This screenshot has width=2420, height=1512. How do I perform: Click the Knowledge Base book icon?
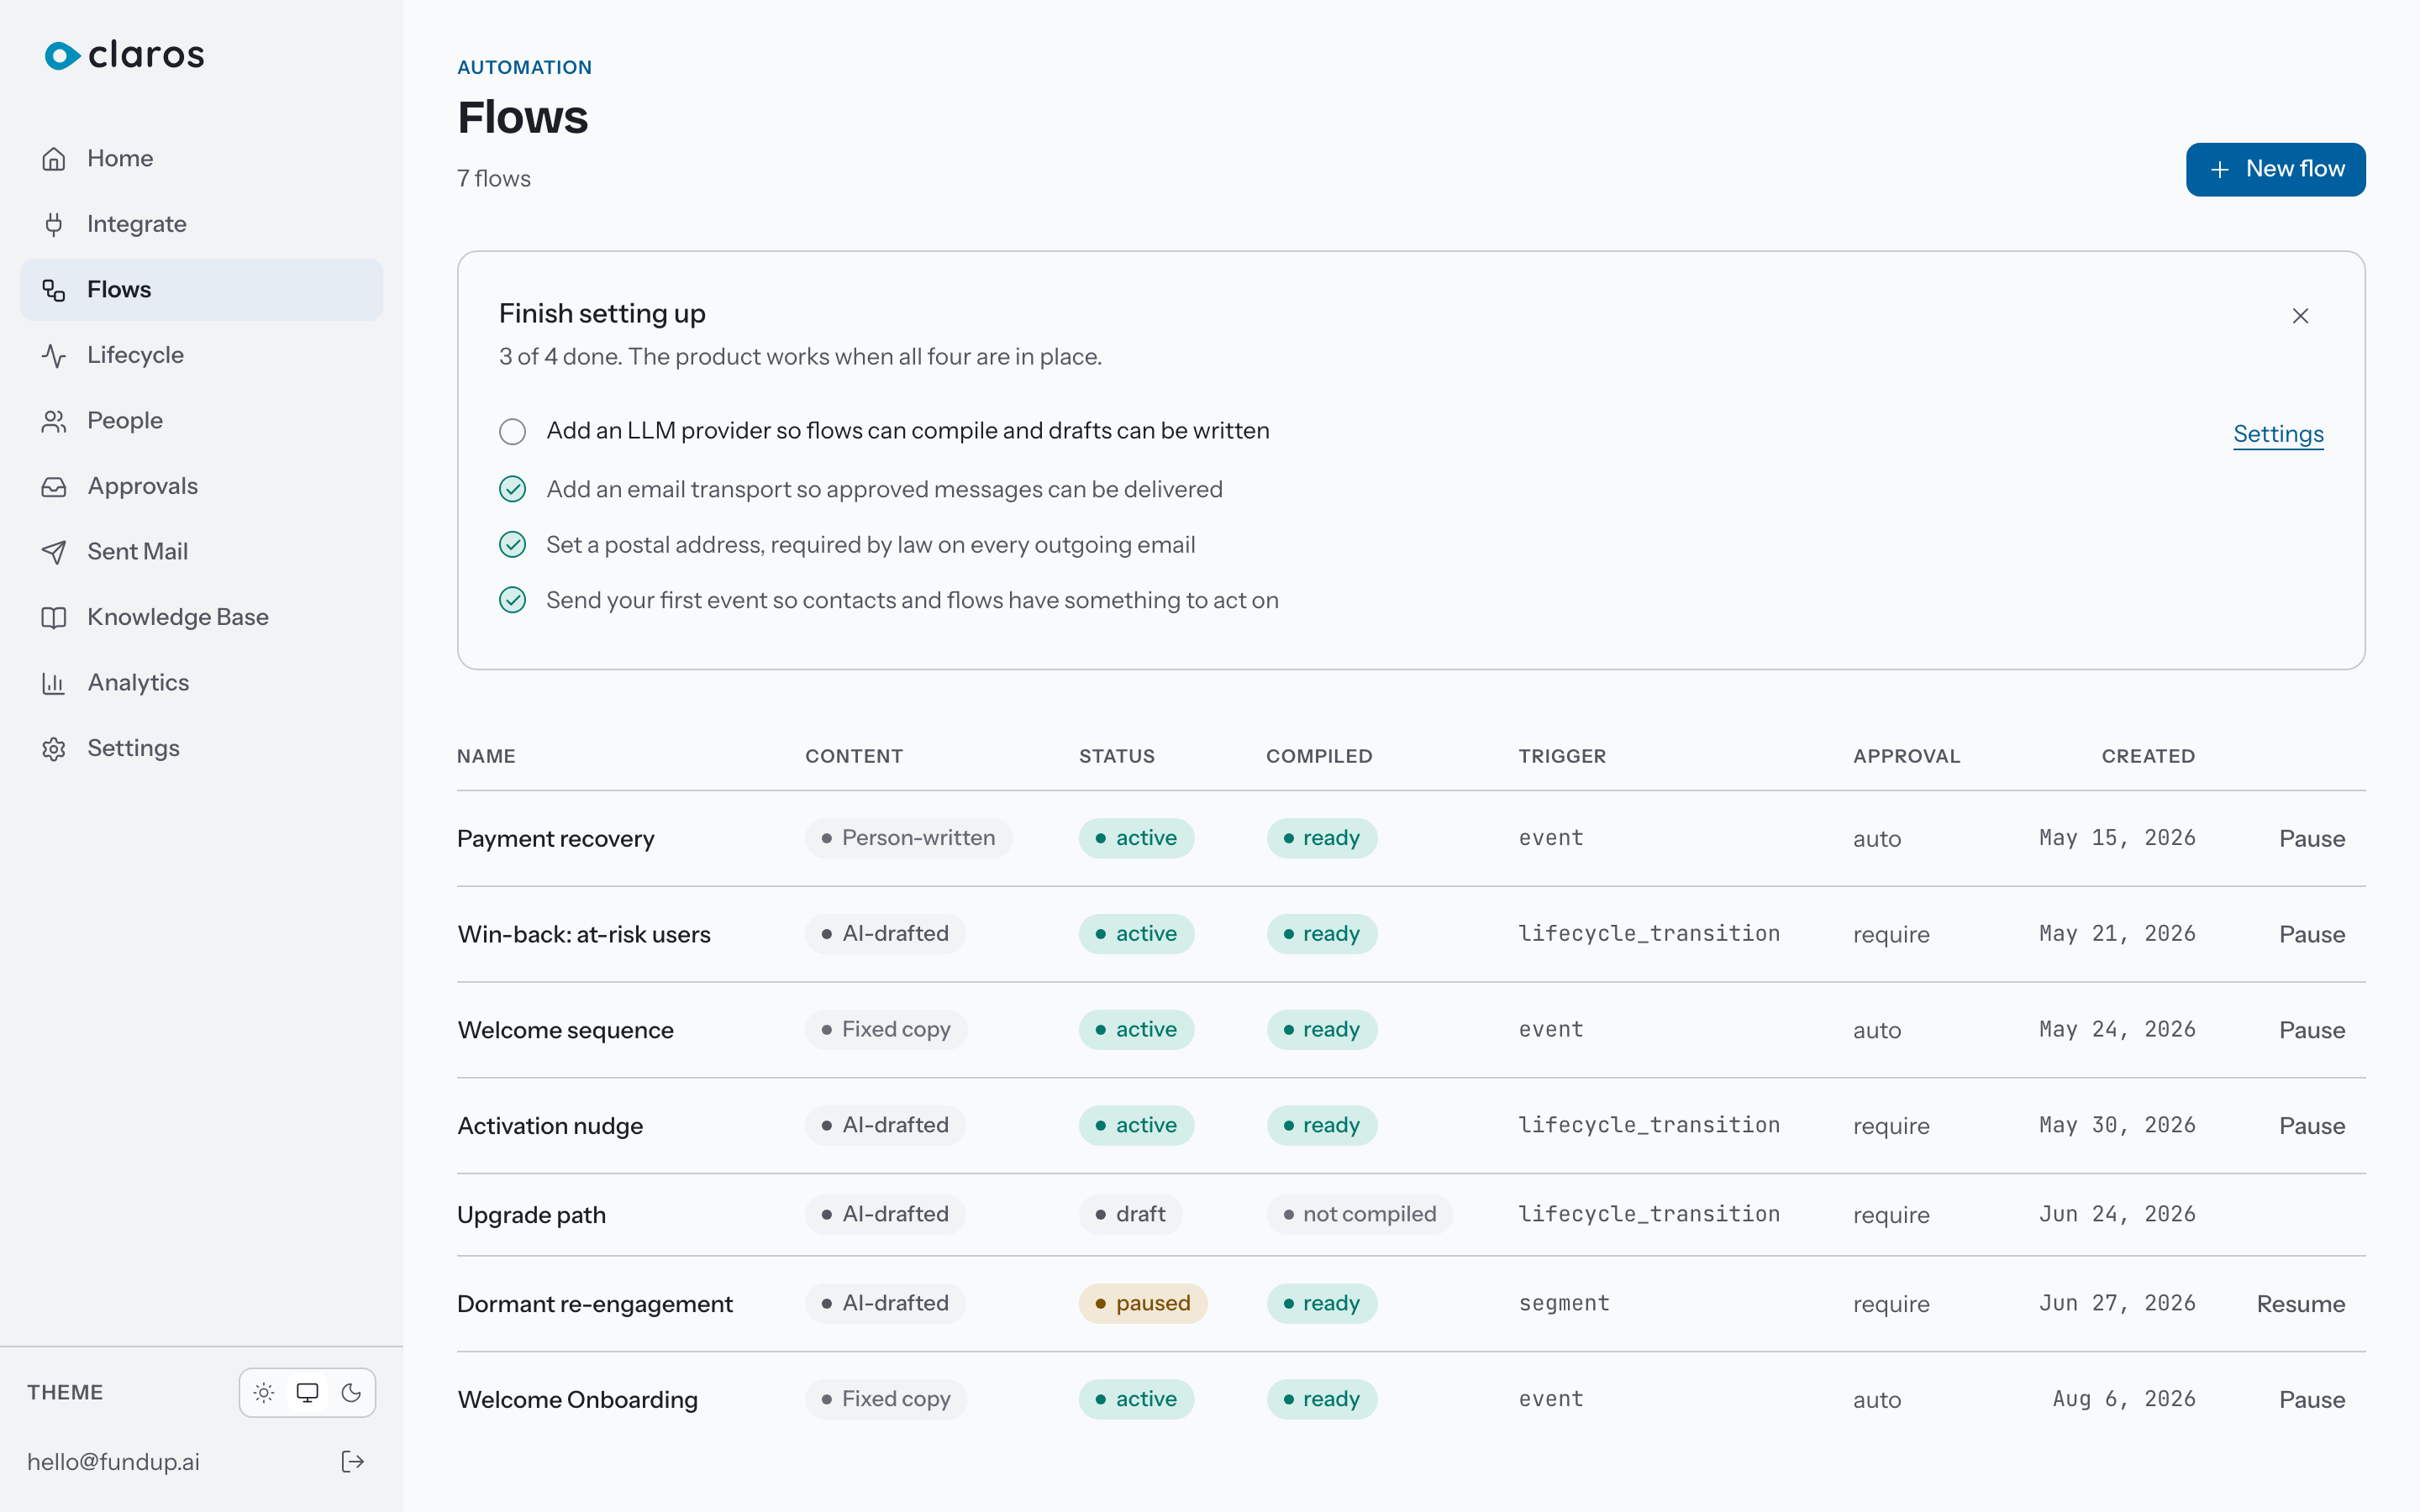point(54,617)
